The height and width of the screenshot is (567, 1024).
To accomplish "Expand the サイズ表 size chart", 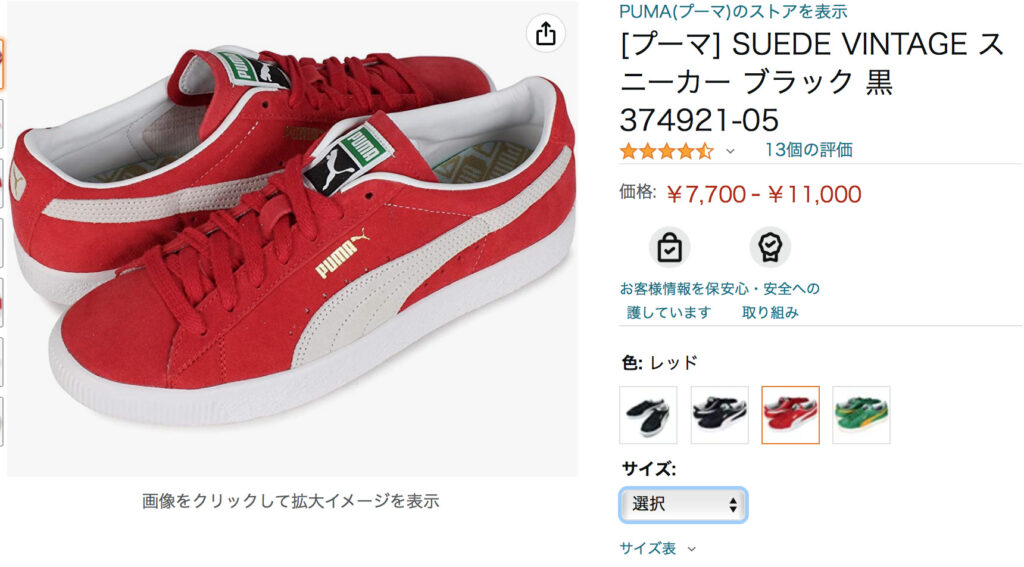I will (x=658, y=548).
